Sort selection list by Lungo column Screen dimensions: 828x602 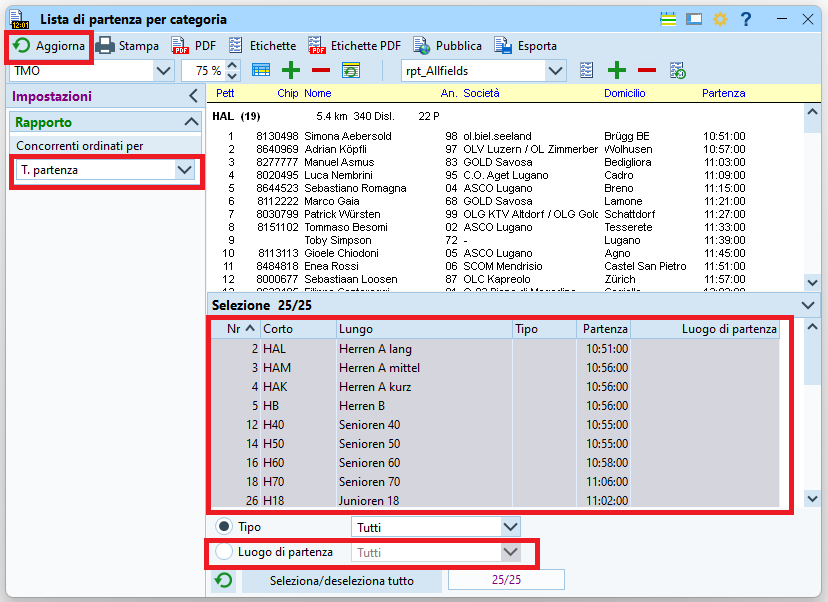(x=425, y=329)
